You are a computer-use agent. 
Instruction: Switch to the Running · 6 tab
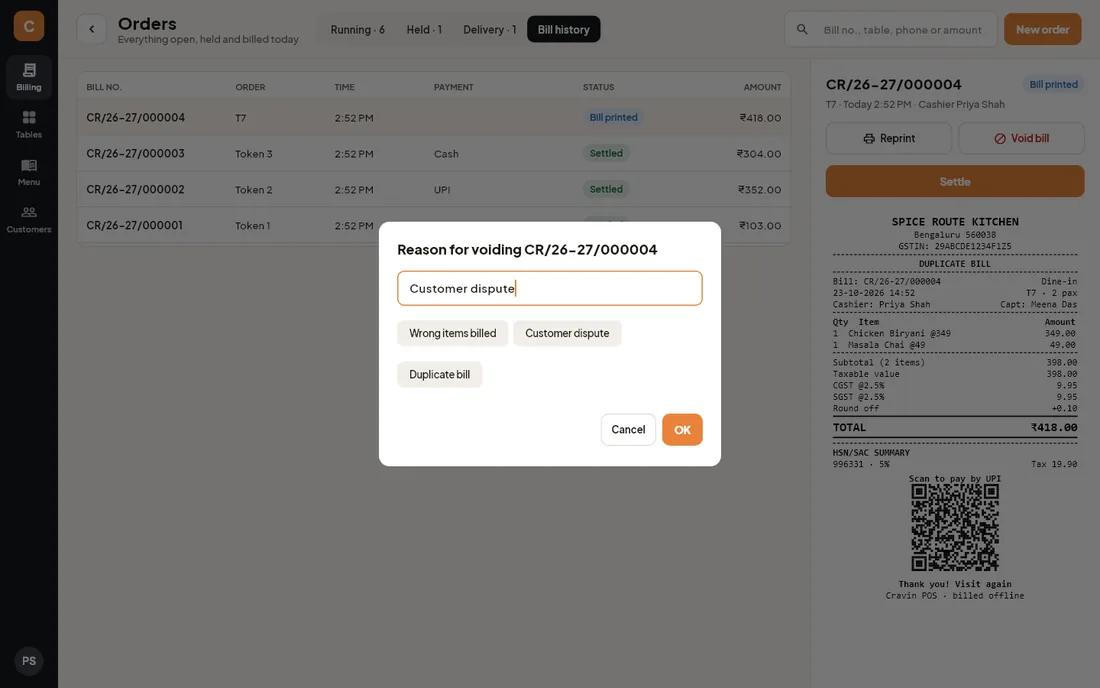(358, 29)
